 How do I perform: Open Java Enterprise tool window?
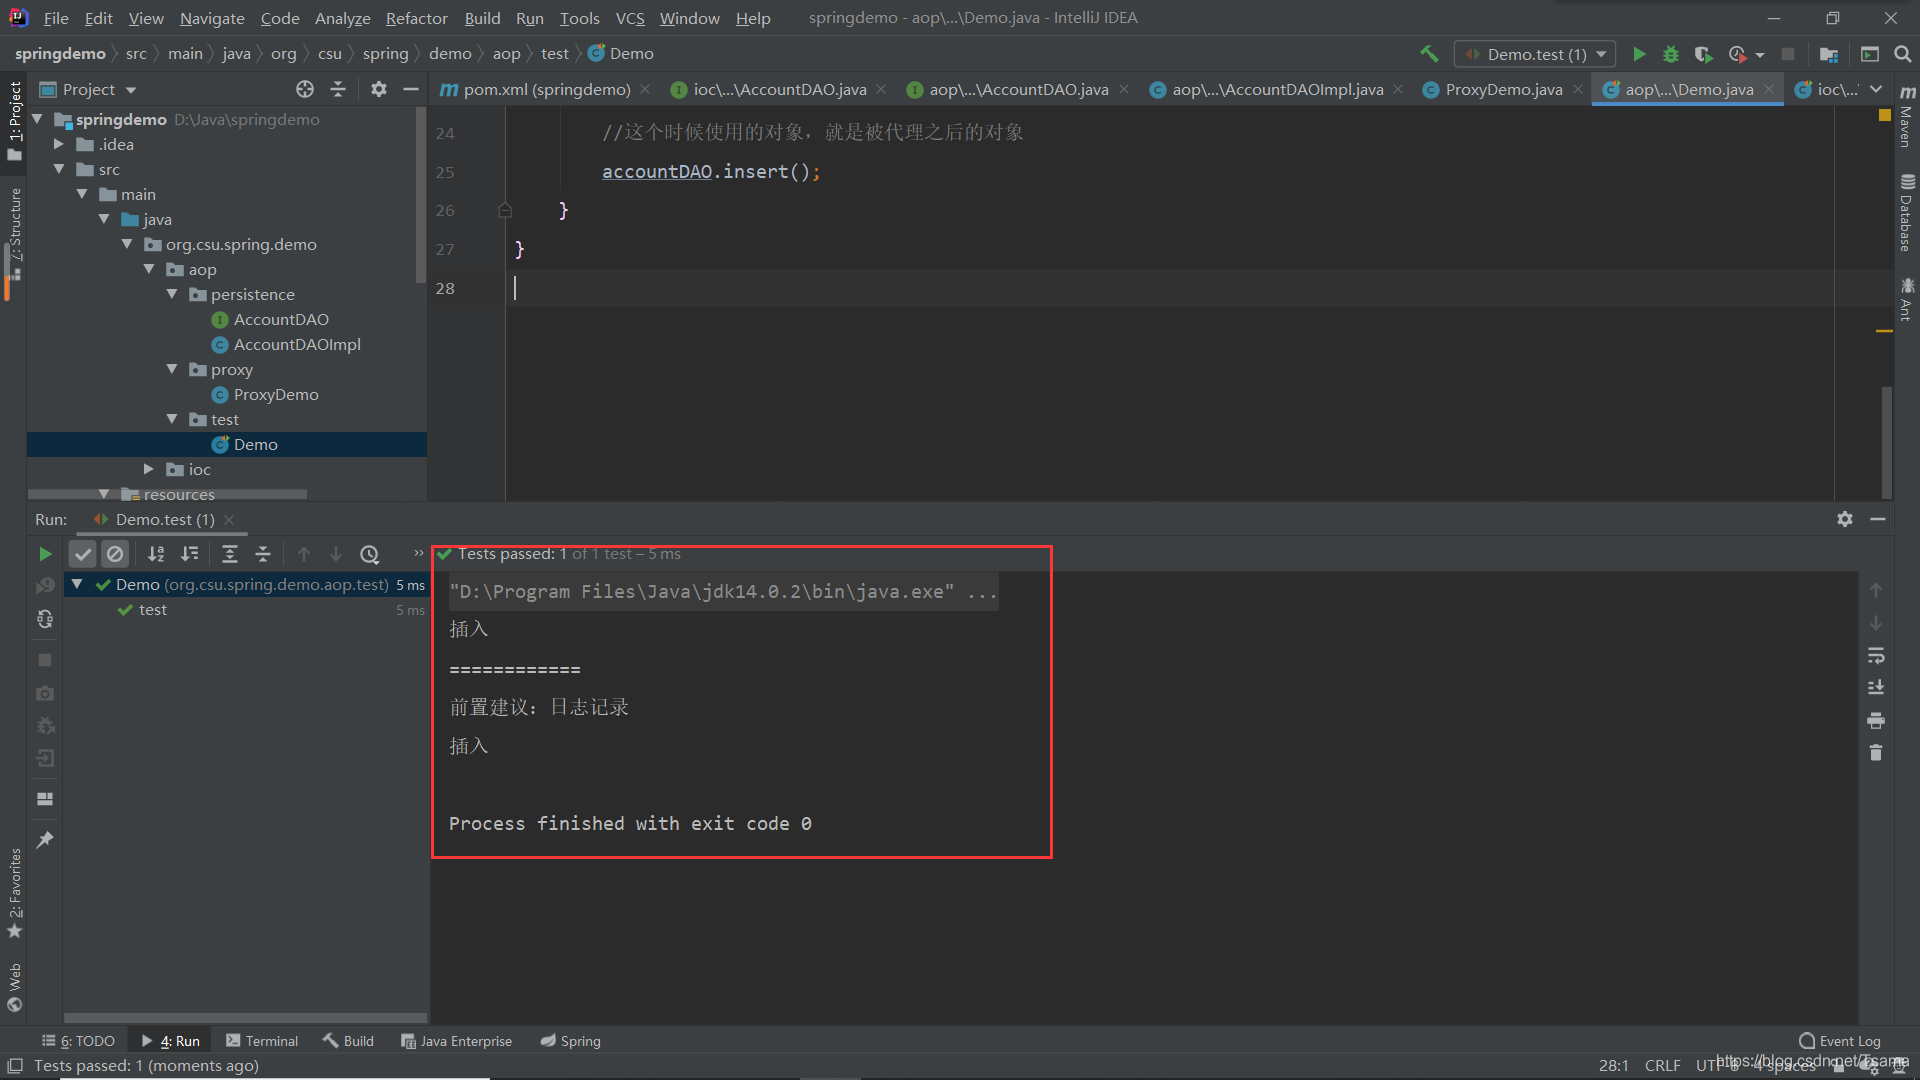(x=456, y=1041)
